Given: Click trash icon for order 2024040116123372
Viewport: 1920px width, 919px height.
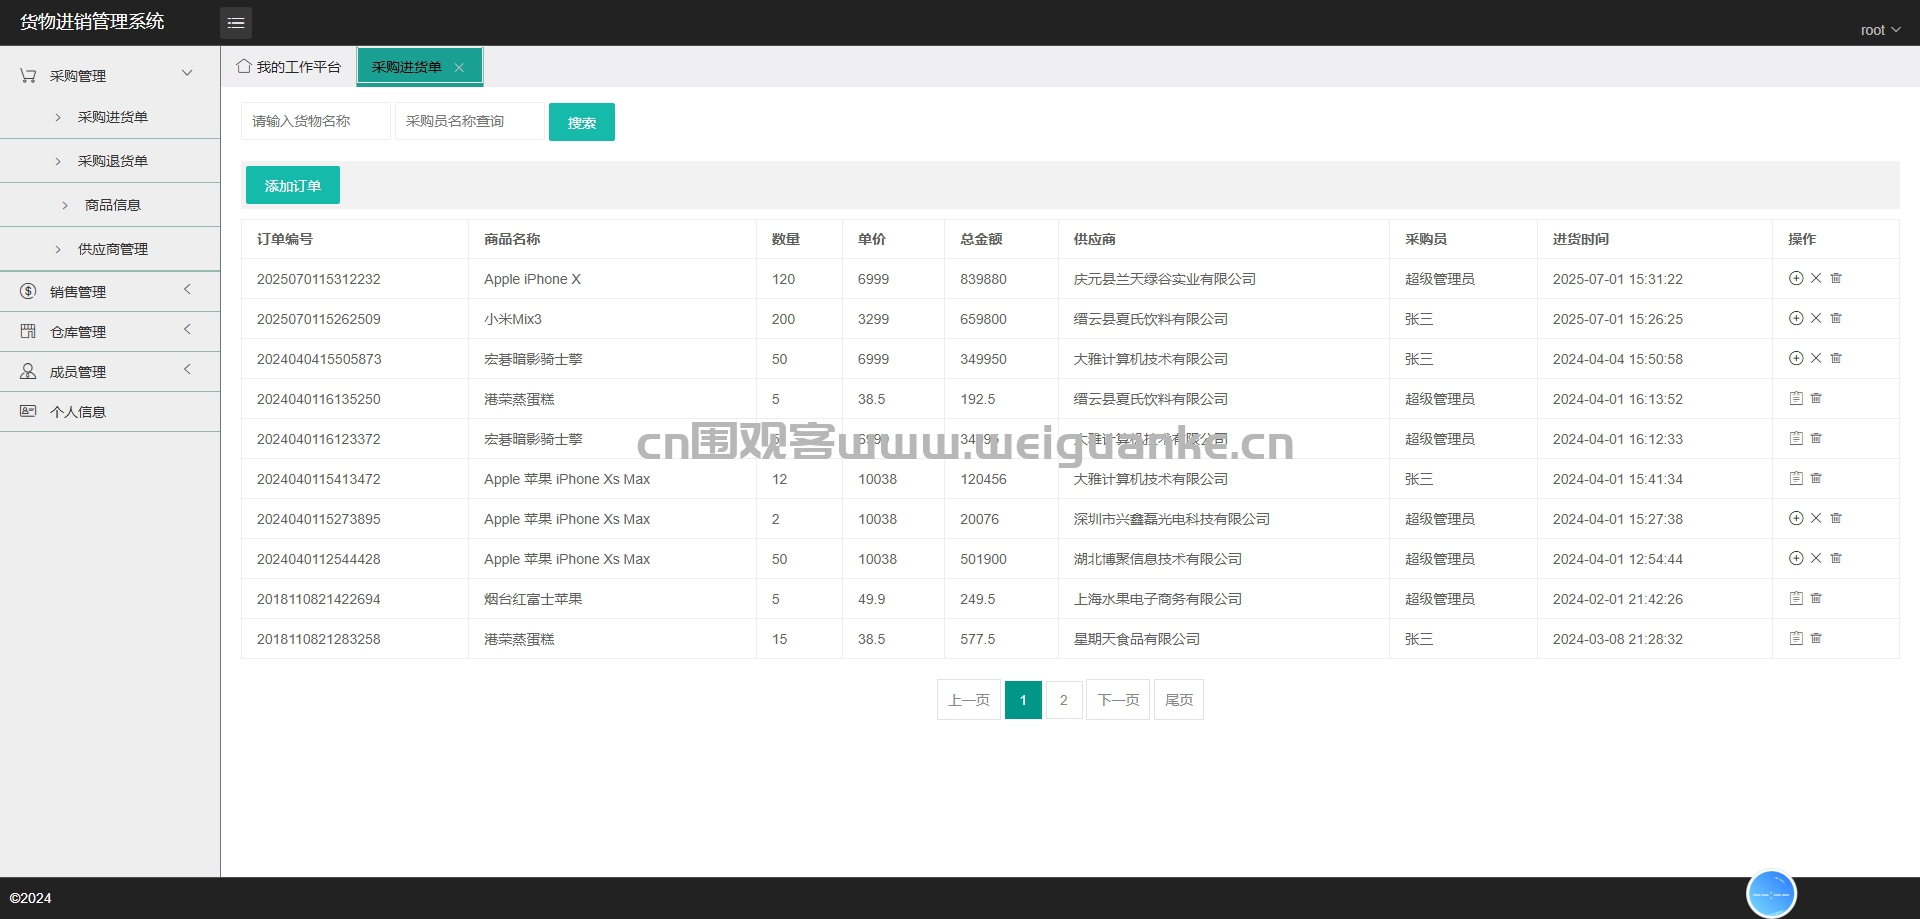Looking at the screenshot, I should [1816, 439].
